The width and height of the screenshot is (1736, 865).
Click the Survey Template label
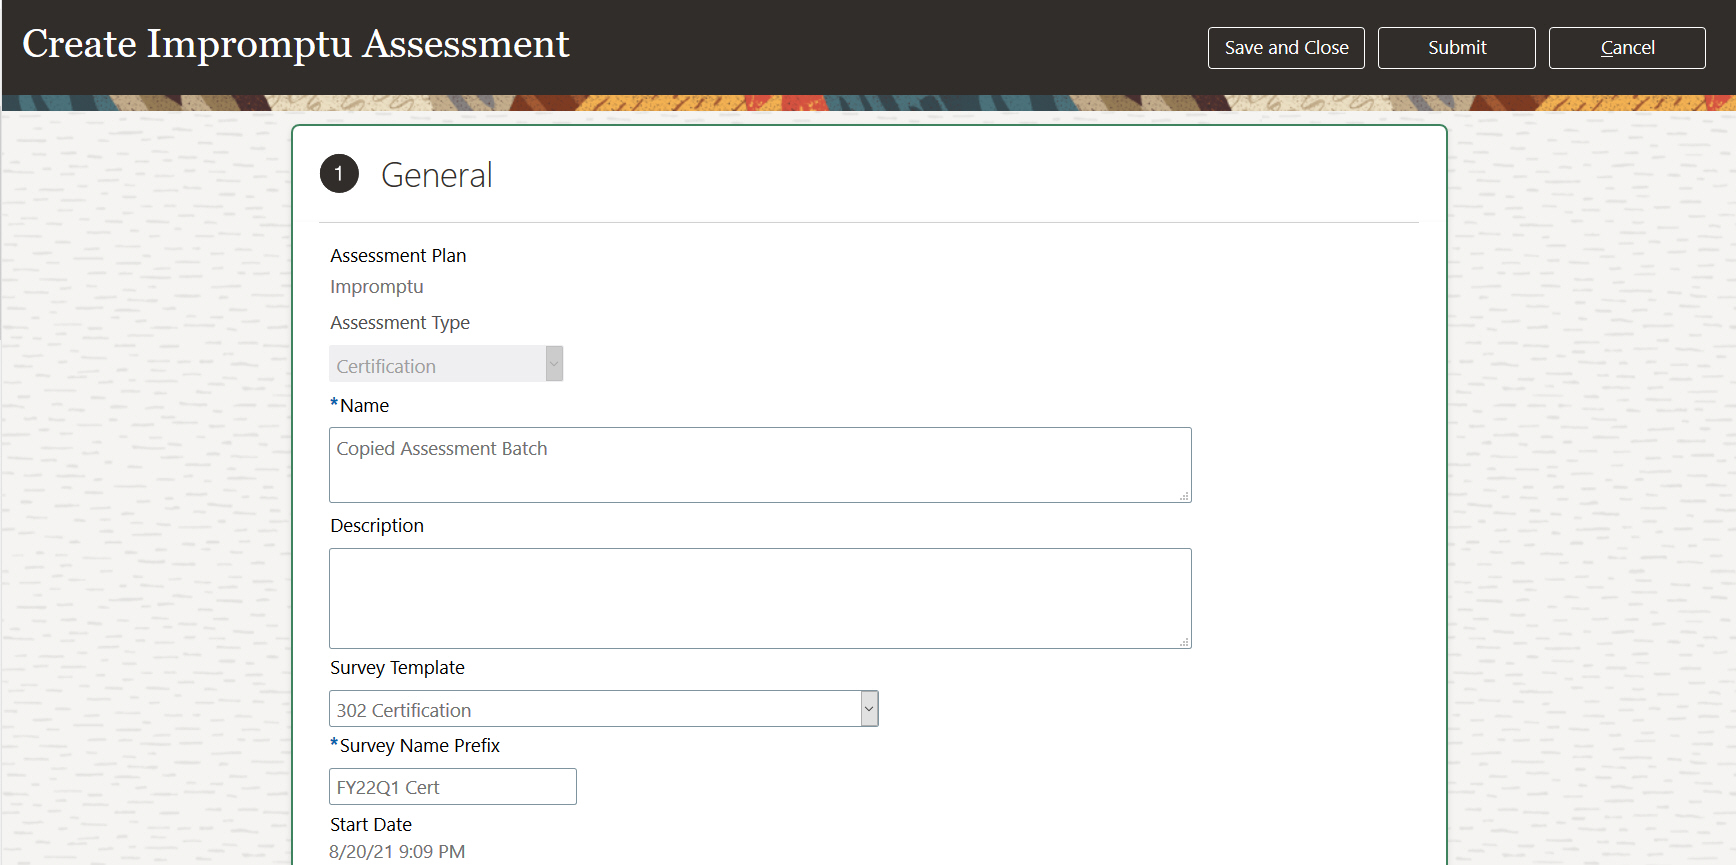pyautogui.click(x=397, y=668)
